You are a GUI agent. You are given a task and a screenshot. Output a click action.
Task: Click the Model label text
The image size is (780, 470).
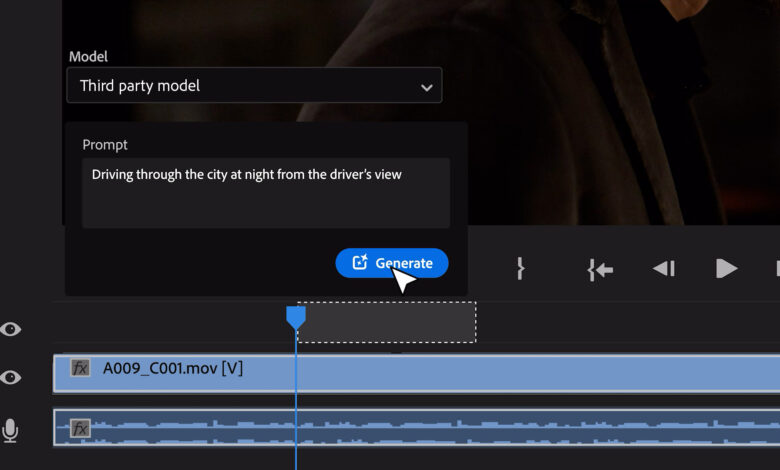(x=88, y=57)
